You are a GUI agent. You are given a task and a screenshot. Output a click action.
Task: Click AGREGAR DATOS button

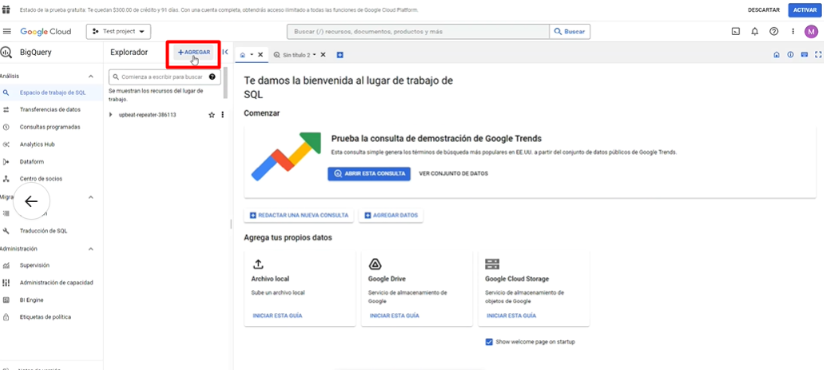[x=391, y=215]
